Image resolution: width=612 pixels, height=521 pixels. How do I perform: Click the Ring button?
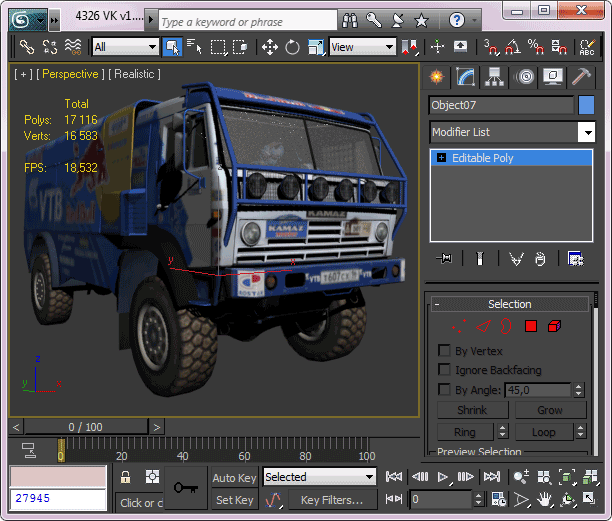(465, 432)
